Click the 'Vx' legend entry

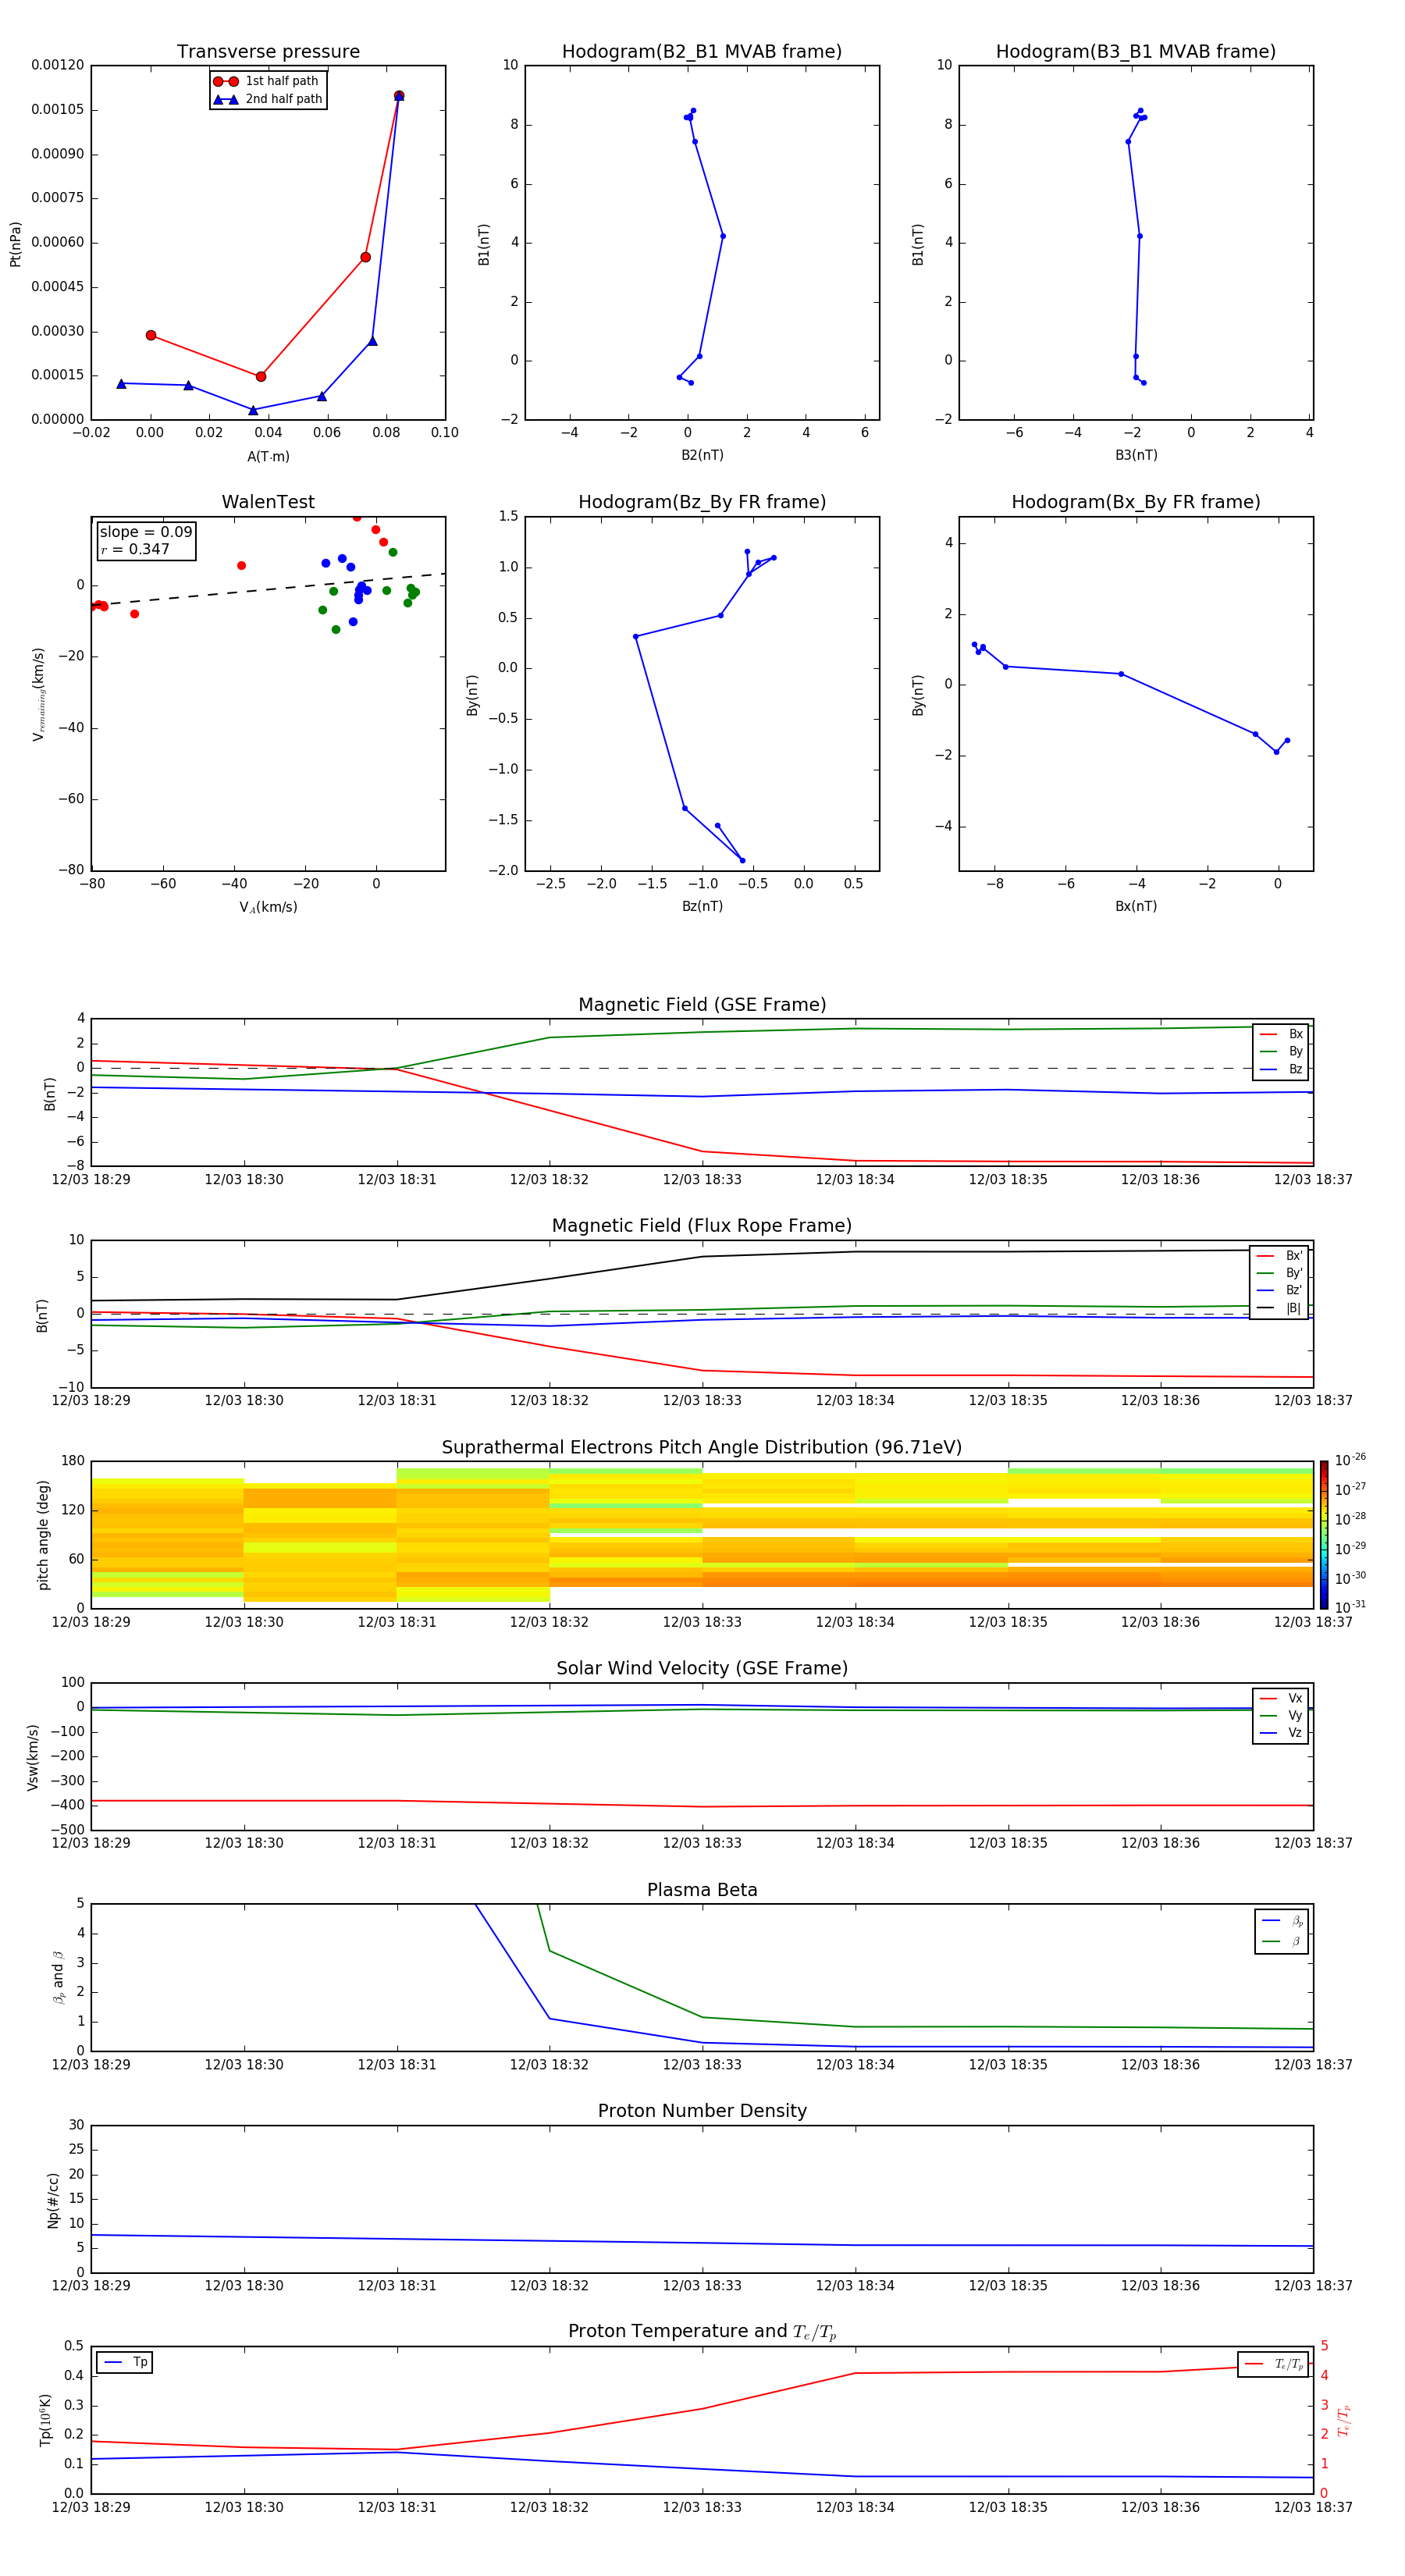point(1281,1699)
